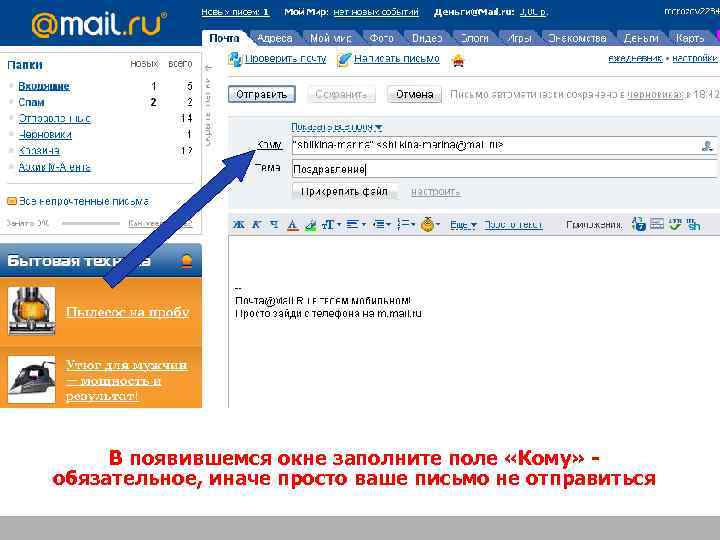Screen dimensions: 720x540
Task: Open the Корзина folder
Action: 39,151
